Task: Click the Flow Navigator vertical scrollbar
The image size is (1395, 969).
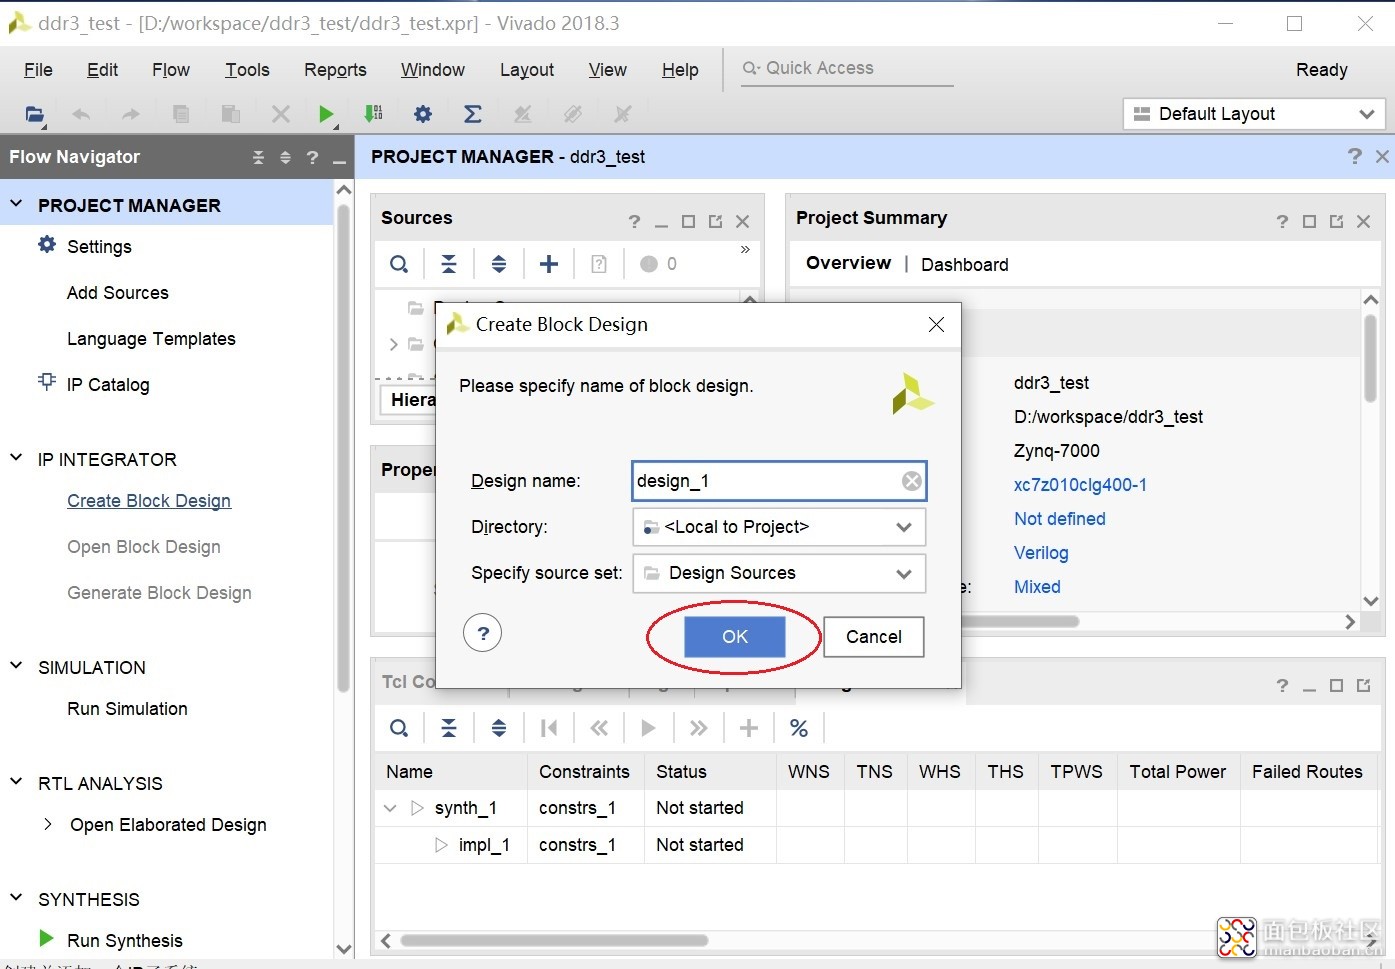Action: 343,448
